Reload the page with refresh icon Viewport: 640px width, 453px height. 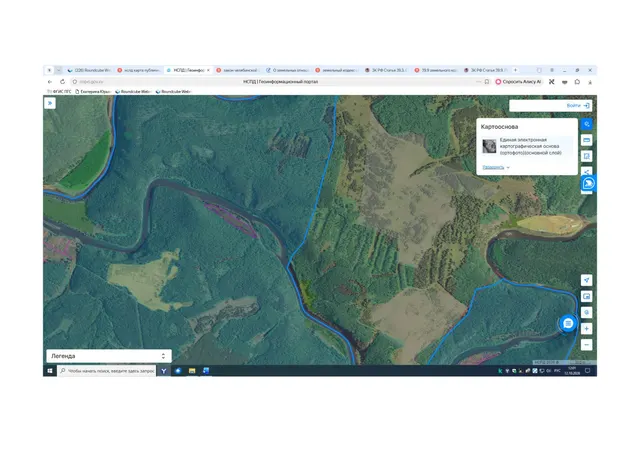(62, 82)
